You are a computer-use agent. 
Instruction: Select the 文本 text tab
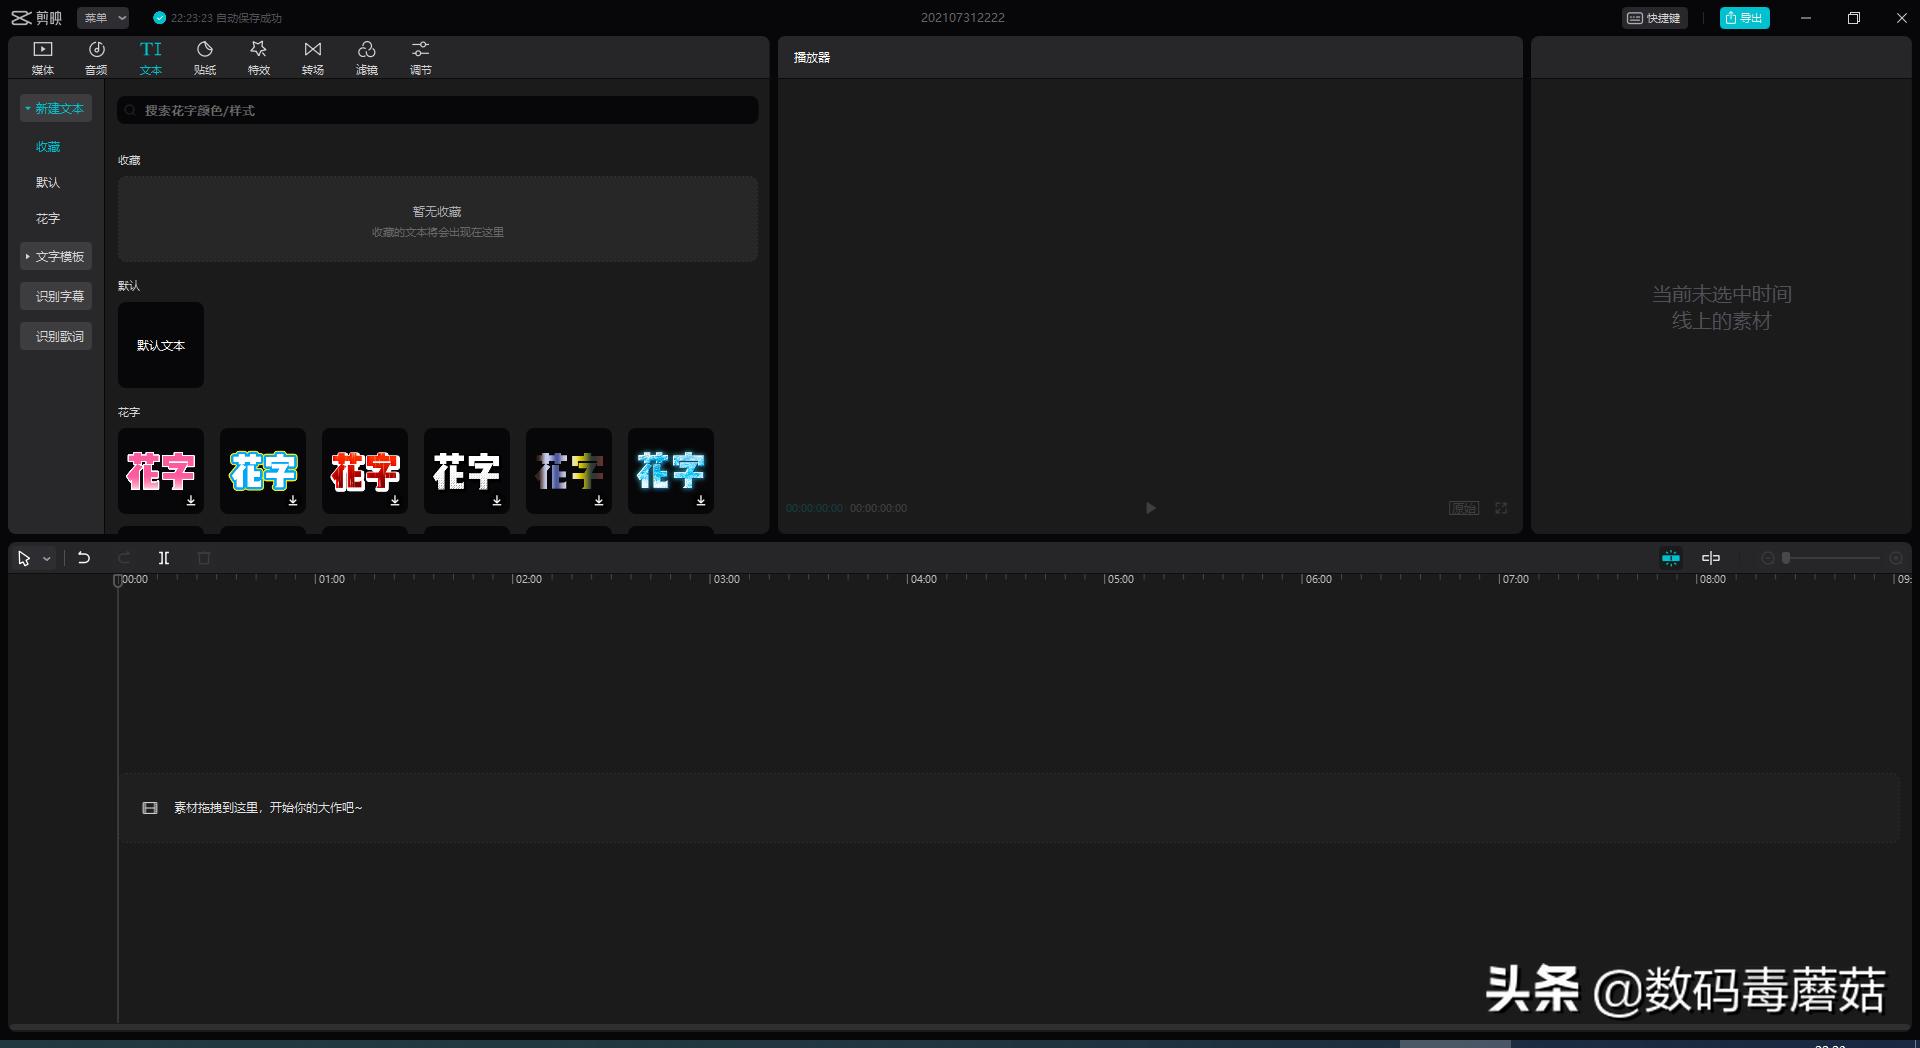tap(151, 58)
